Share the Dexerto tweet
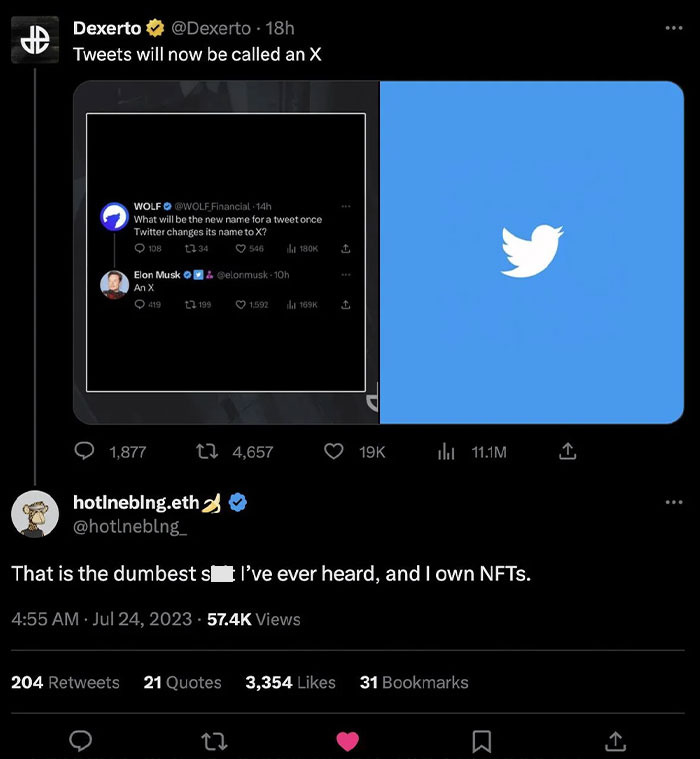 pyautogui.click(x=567, y=451)
